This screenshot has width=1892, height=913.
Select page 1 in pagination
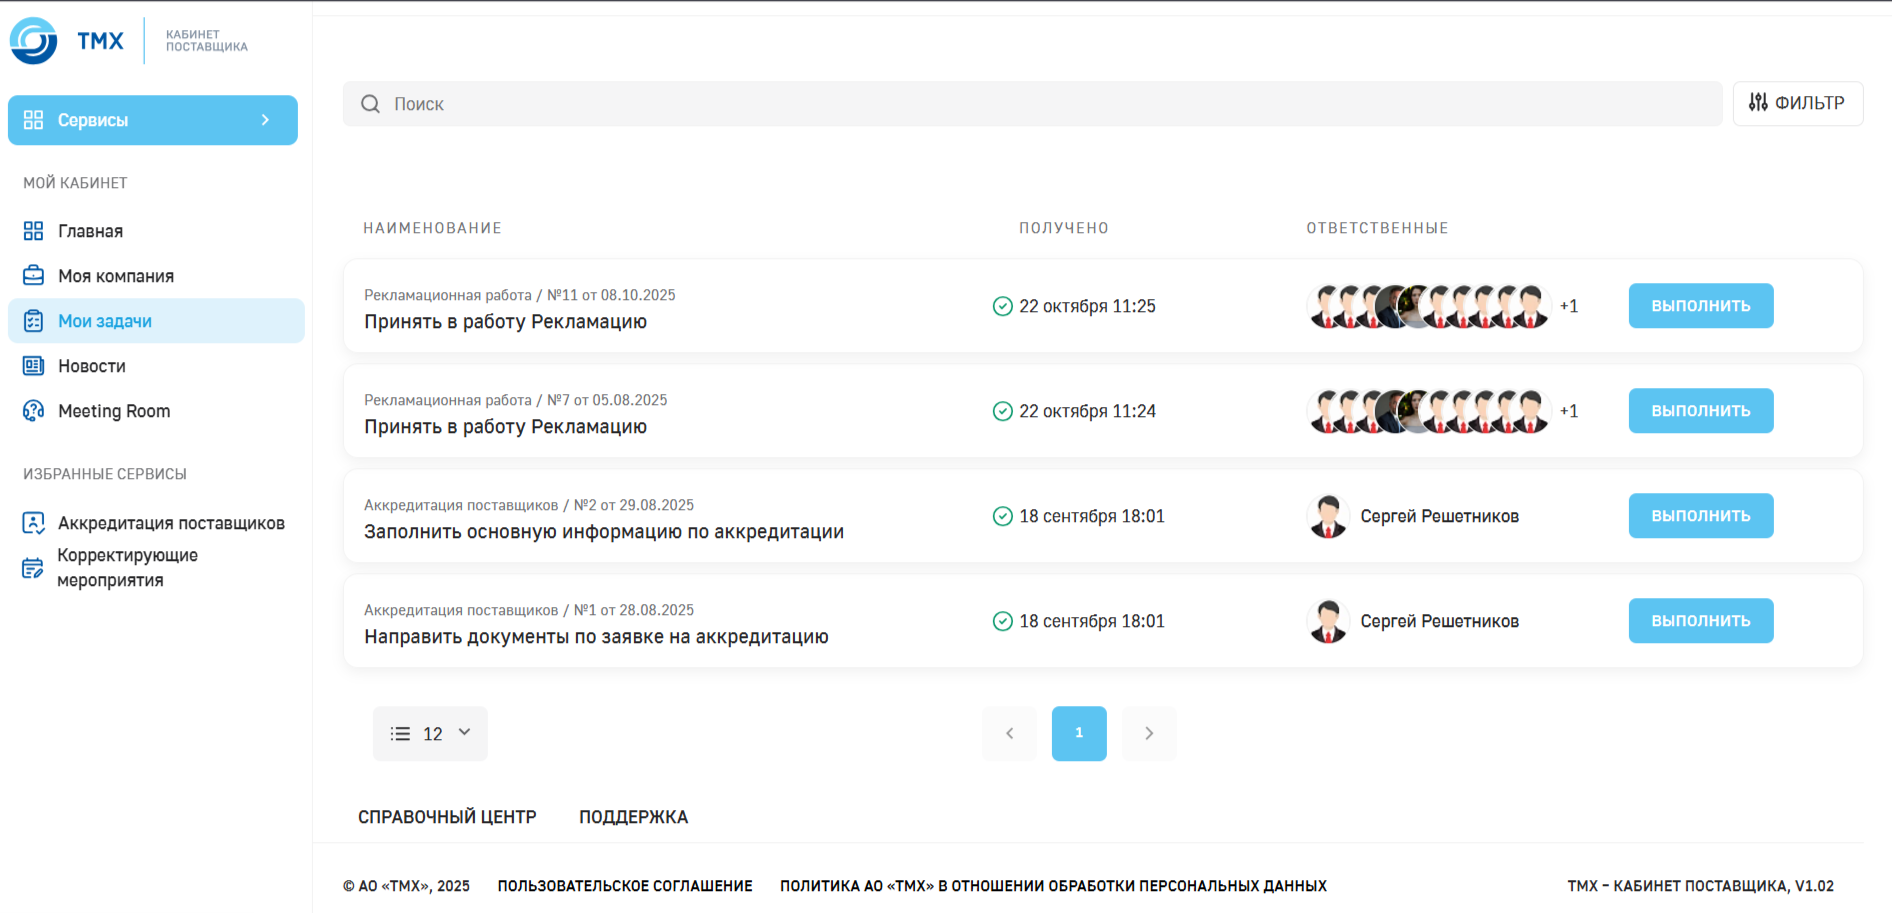(1079, 734)
